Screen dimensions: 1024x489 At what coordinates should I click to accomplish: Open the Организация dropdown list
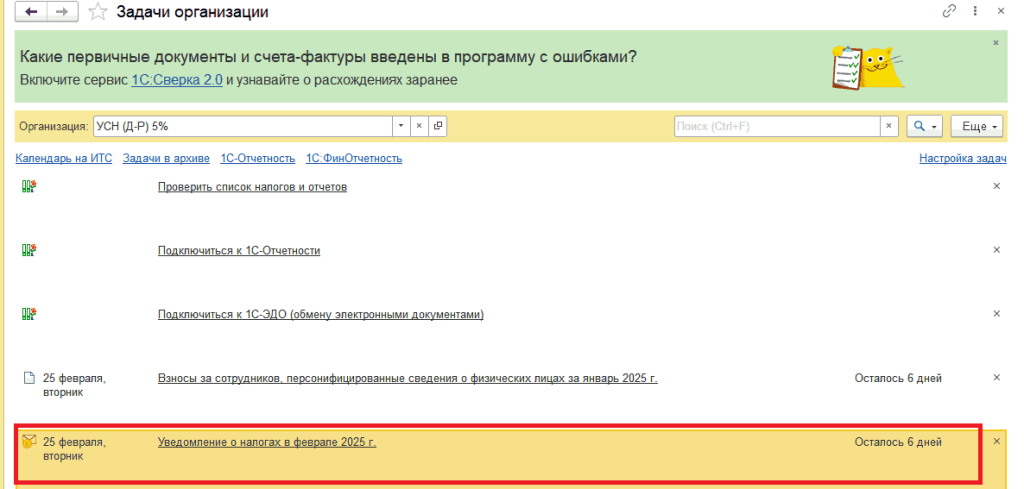(401, 126)
